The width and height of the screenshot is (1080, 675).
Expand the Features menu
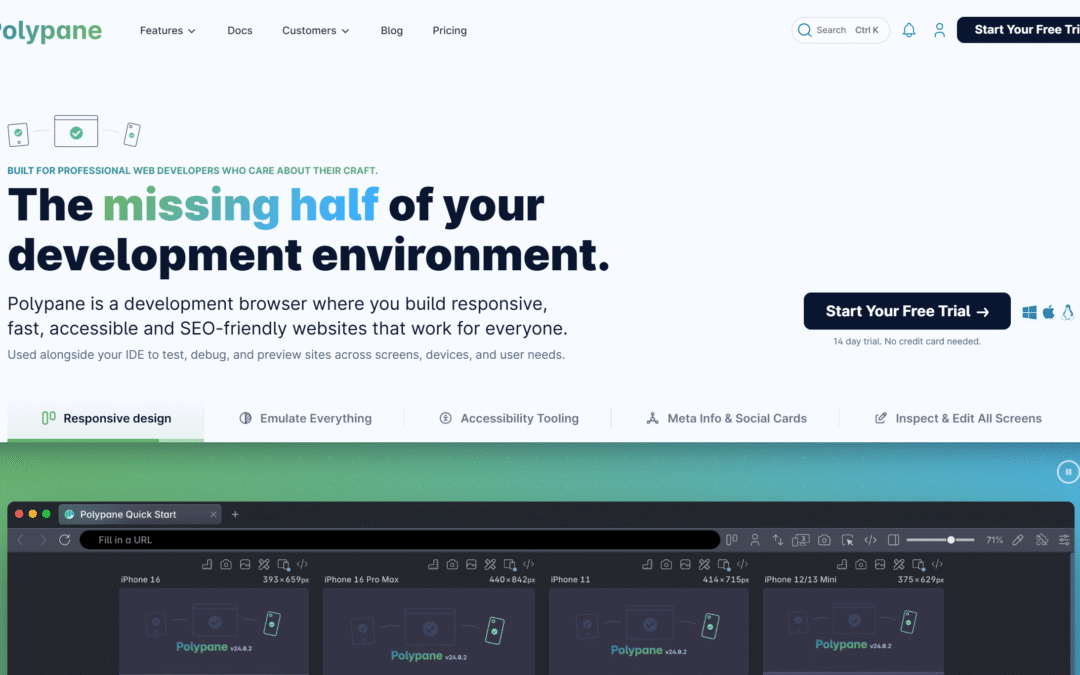click(167, 30)
